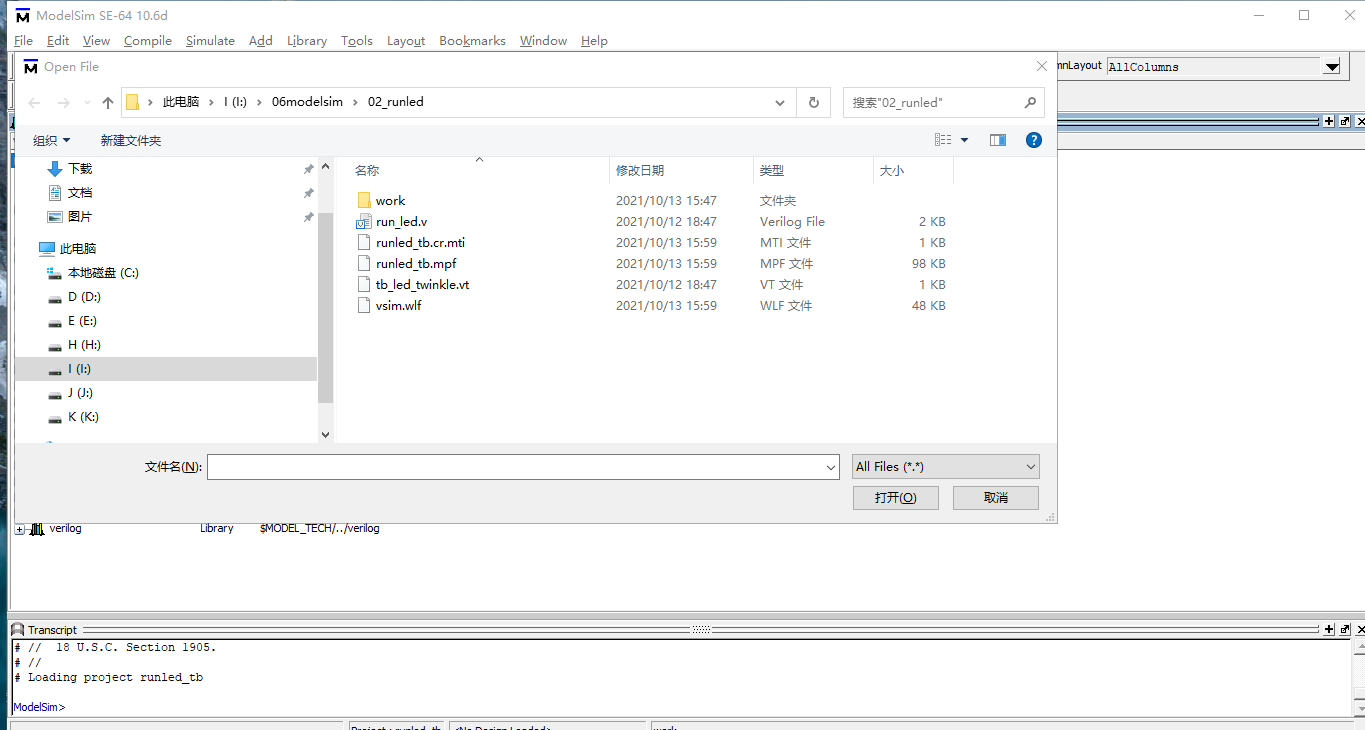The height and width of the screenshot is (730, 1365).
Task: Open the Edit menu
Action: coord(58,41)
